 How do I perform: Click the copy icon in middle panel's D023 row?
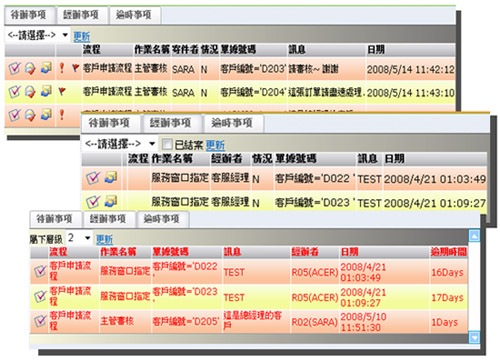click(x=111, y=201)
